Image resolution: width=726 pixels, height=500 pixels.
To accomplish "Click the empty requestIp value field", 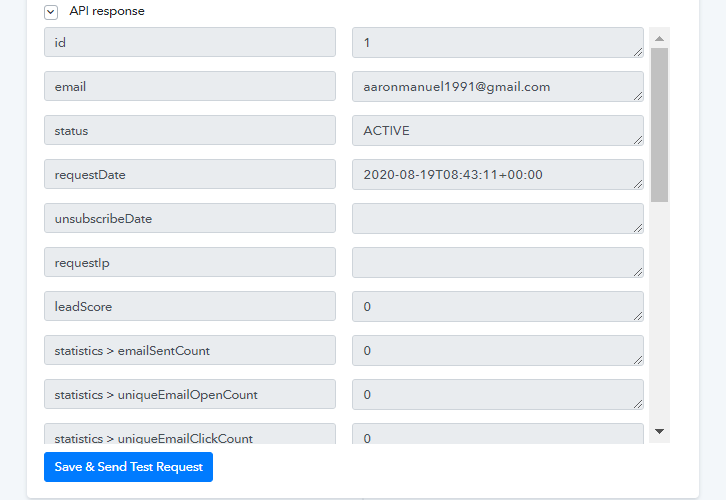I will tap(498, 262).
